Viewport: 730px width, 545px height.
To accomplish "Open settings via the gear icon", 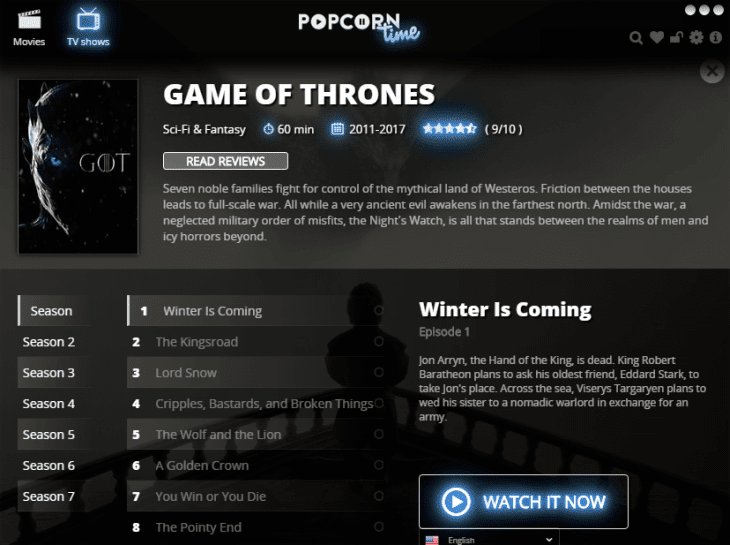I will pyautogui.click(x=696, y=37).
